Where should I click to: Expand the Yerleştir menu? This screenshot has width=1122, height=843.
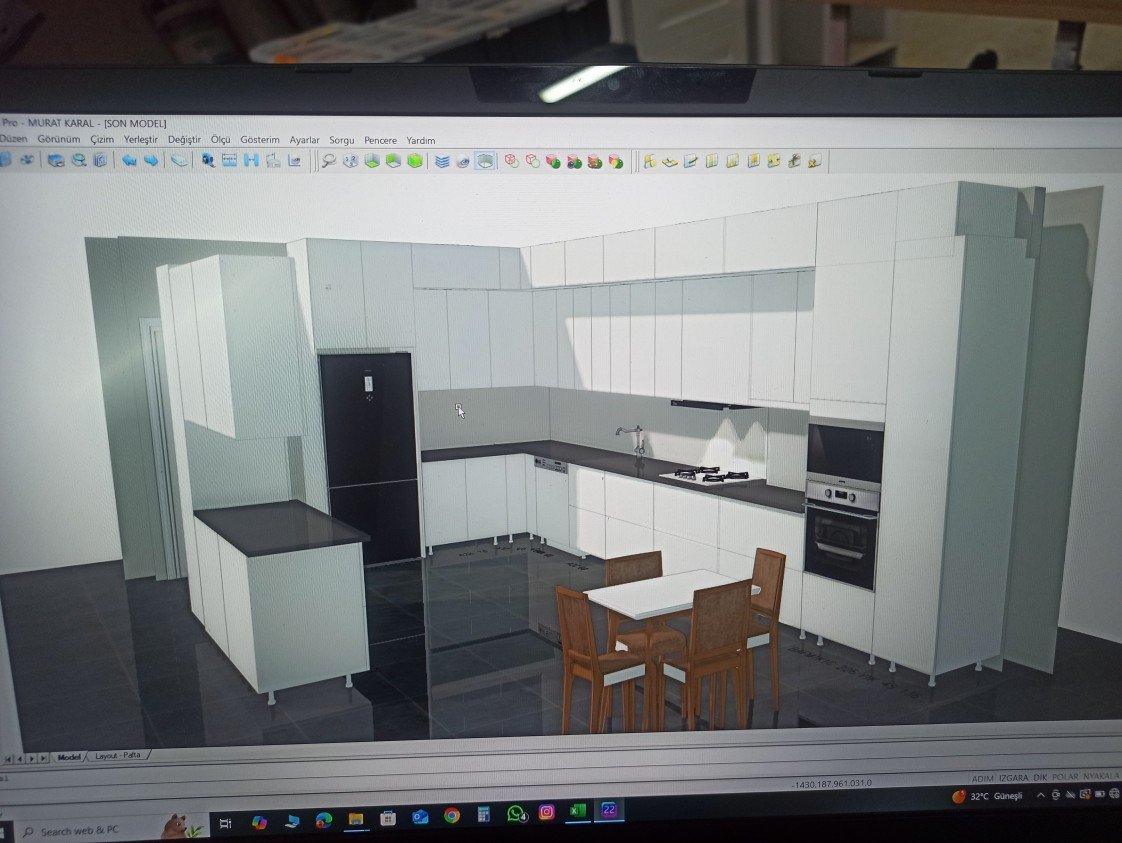141,140
